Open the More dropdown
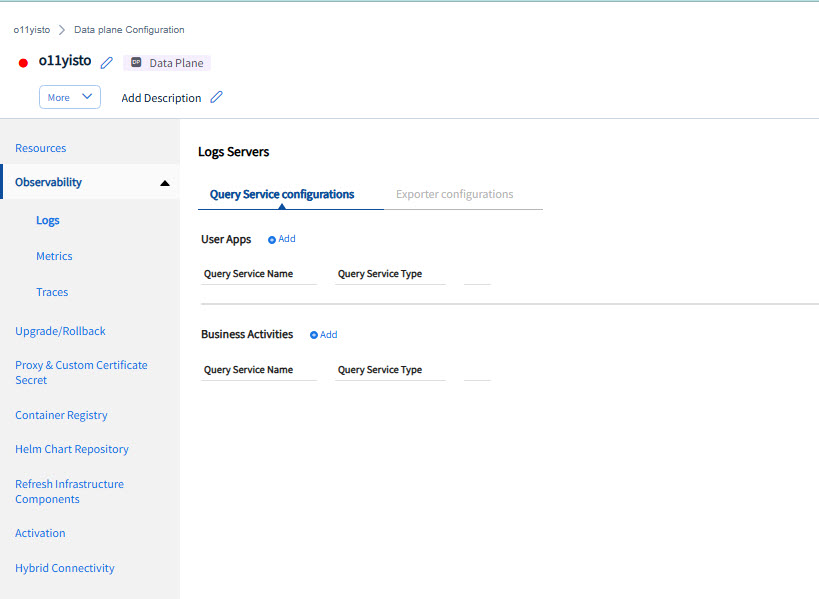The image size is (819, 599). click(x=70, y=98)
